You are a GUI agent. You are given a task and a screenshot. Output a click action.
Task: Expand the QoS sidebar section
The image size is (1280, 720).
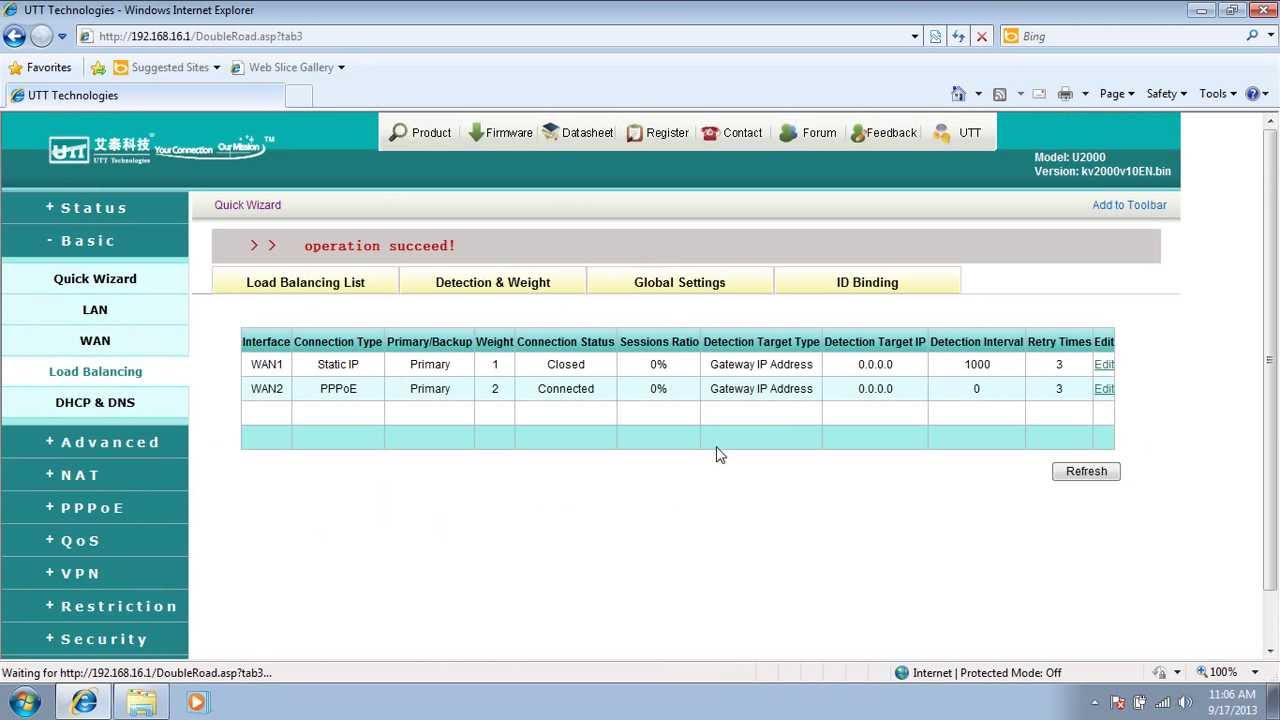[94, 540]
